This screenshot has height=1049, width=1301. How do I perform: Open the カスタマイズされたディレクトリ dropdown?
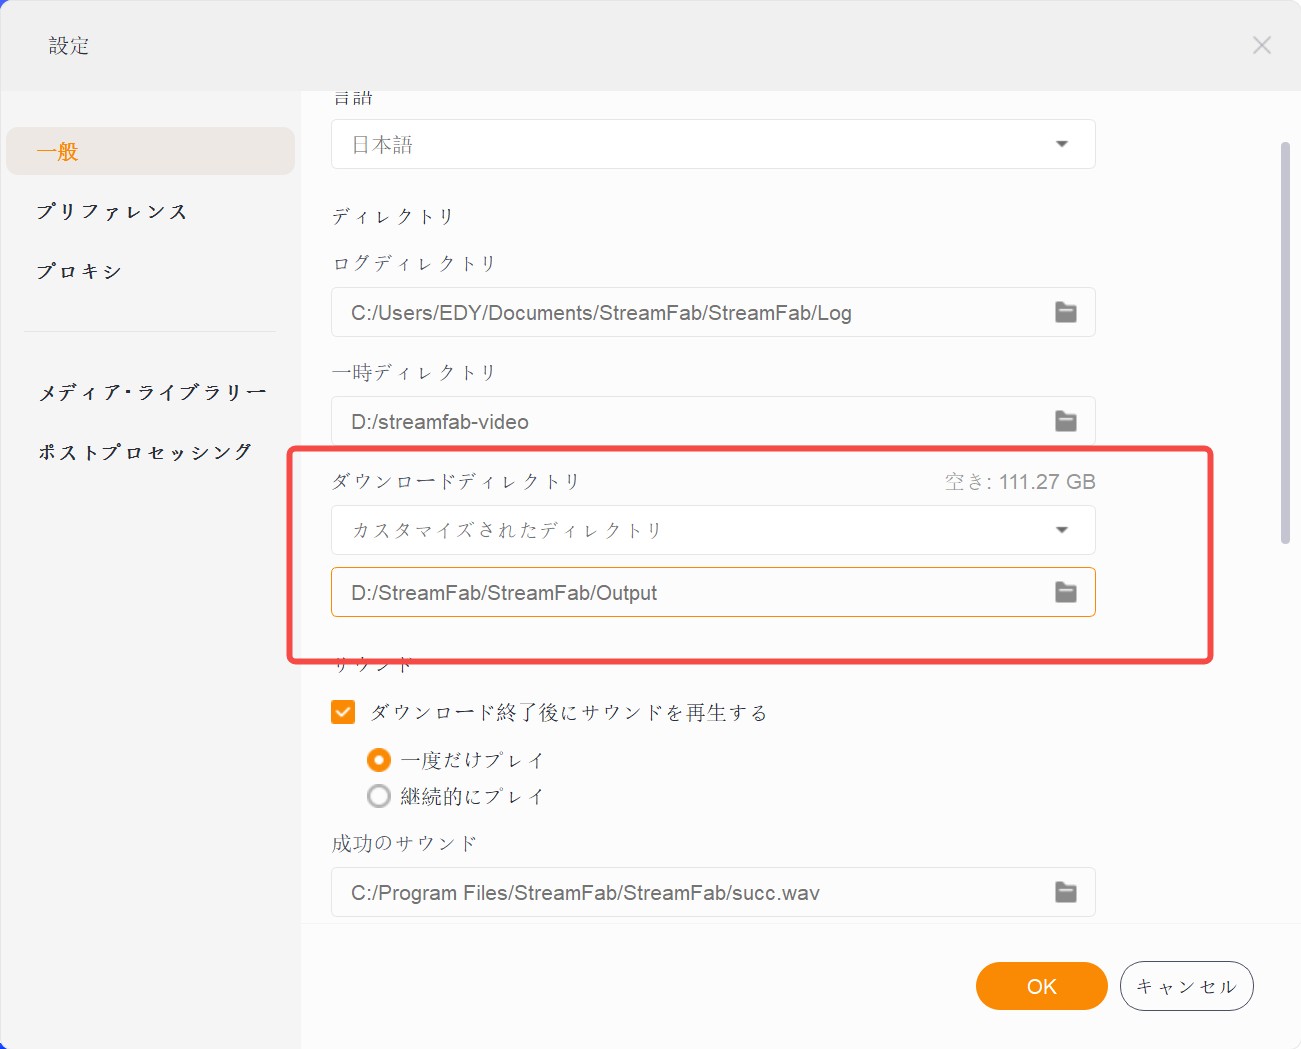[713, 530]
